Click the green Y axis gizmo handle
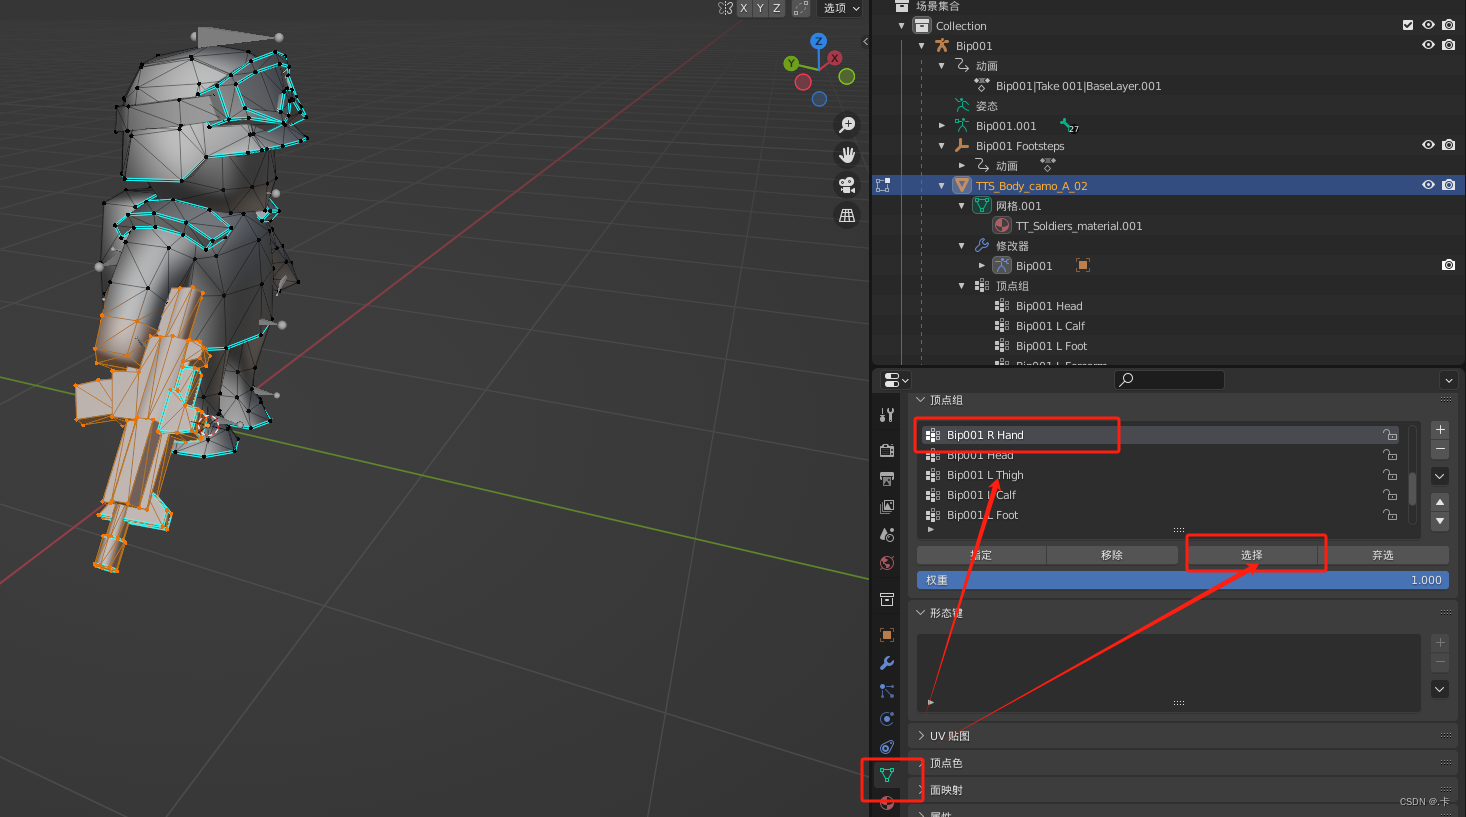The image size is (1466, 817). coord(791,63)
